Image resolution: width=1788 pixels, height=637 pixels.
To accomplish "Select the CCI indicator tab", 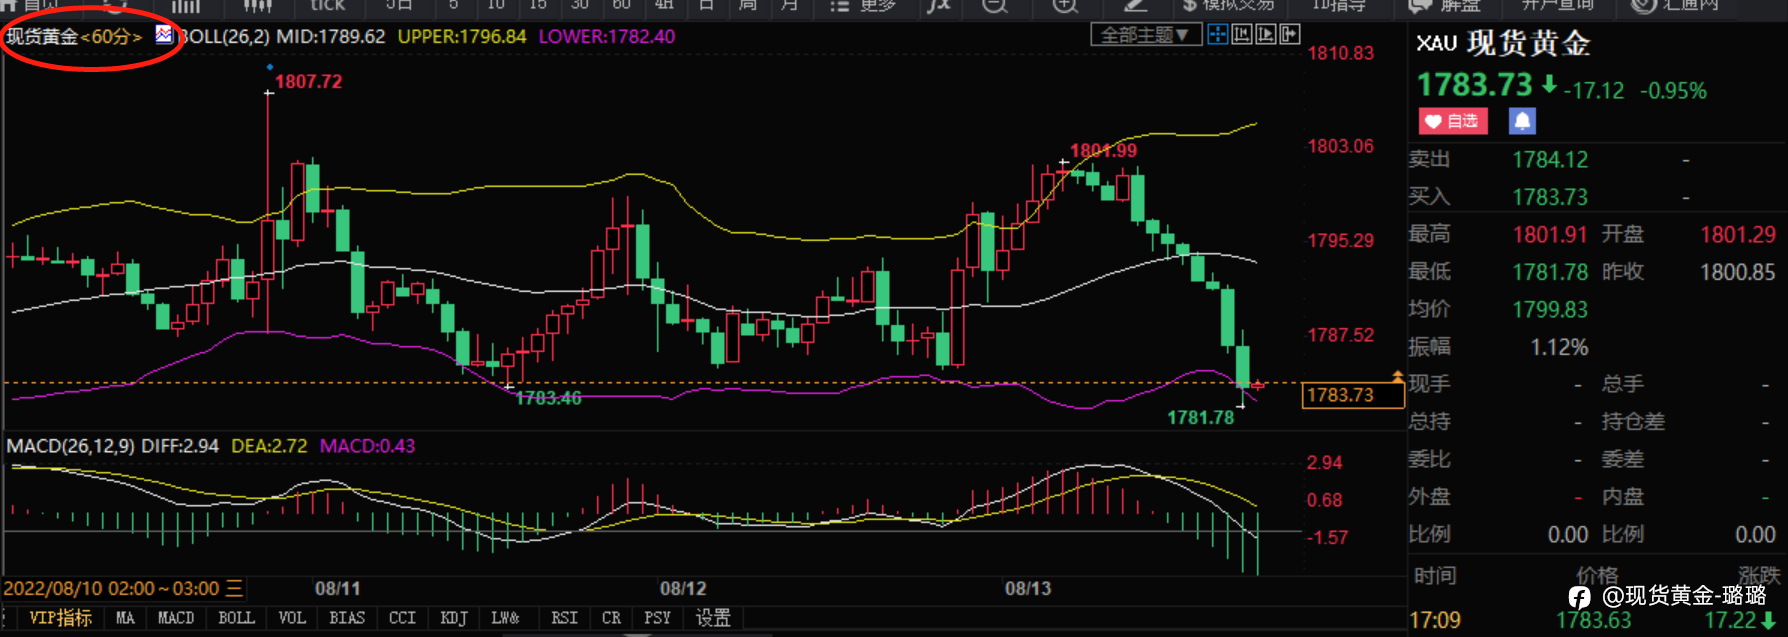I will click(402, 618).
